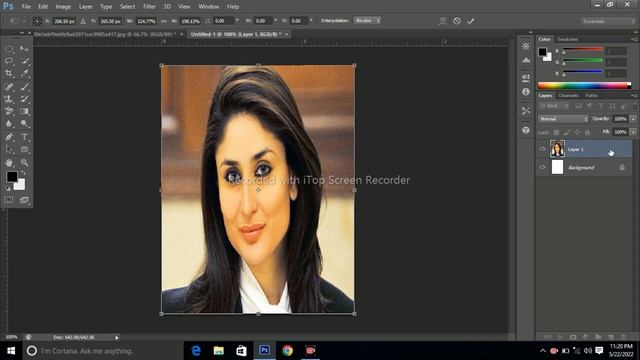Open the Interpolation dropdown
Screen dimensions: 640x360
click(367, 20)
